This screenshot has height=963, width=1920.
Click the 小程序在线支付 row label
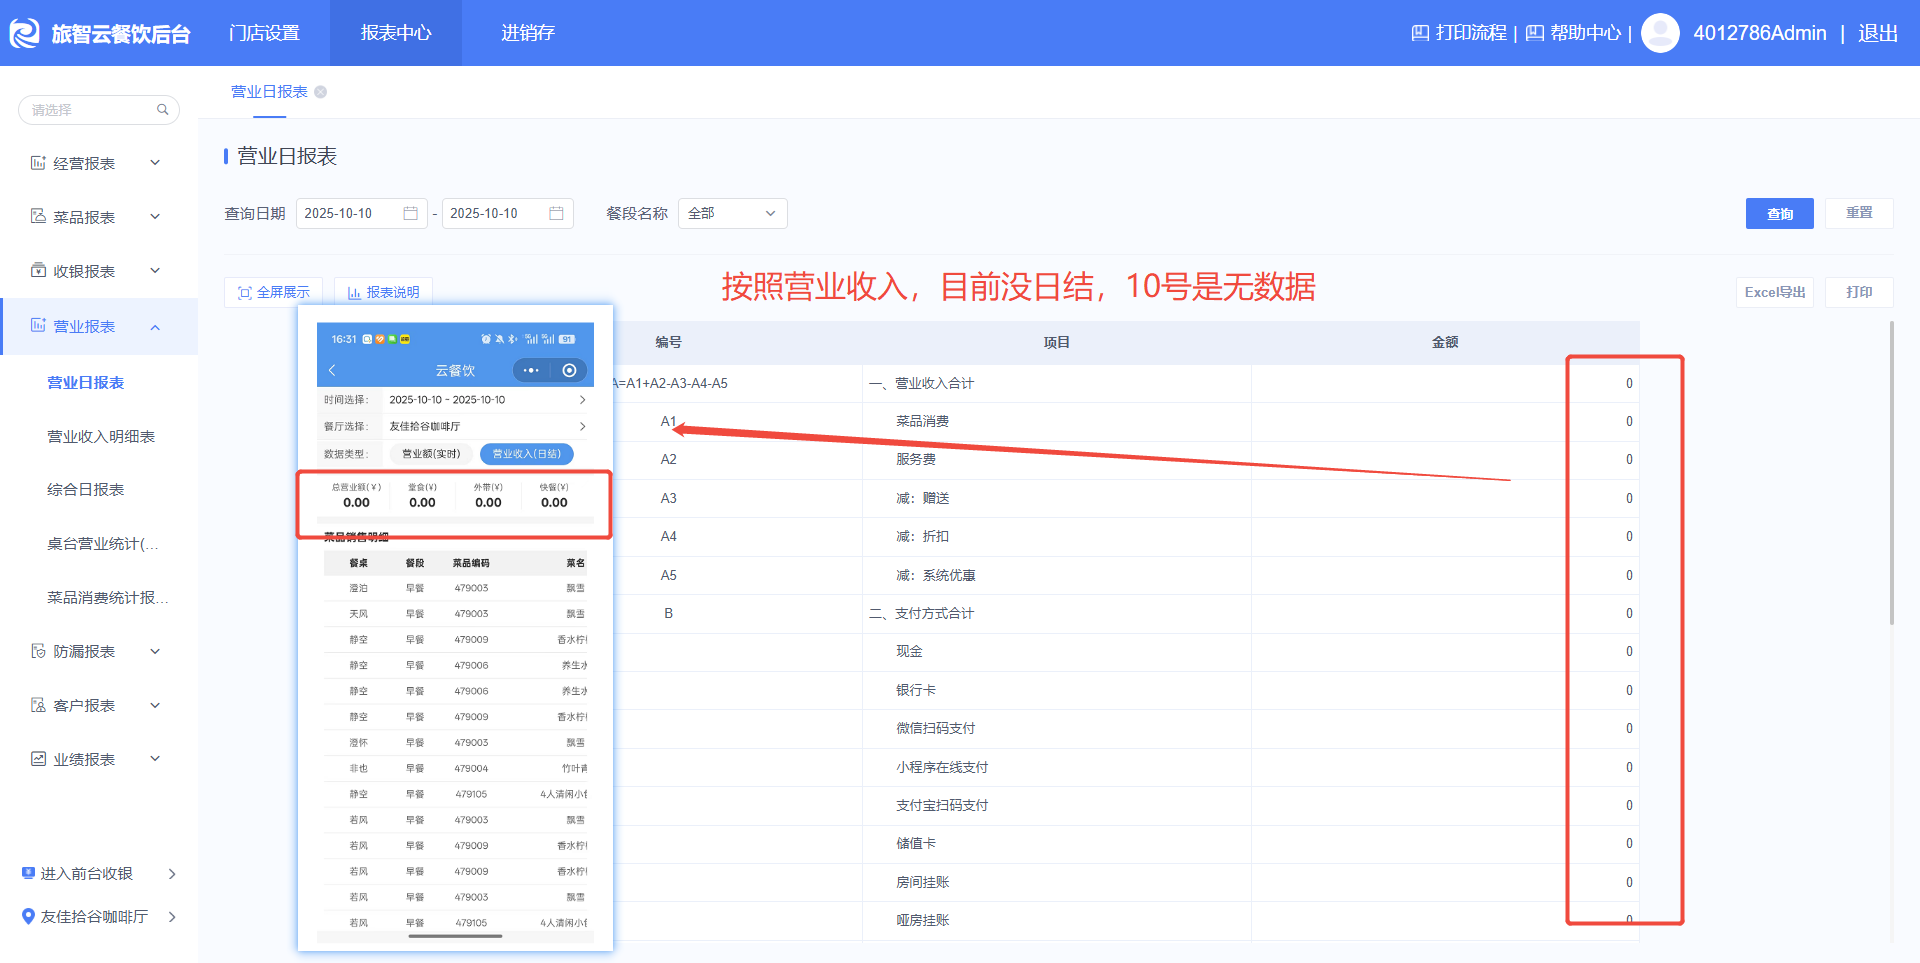click(942, 768)
